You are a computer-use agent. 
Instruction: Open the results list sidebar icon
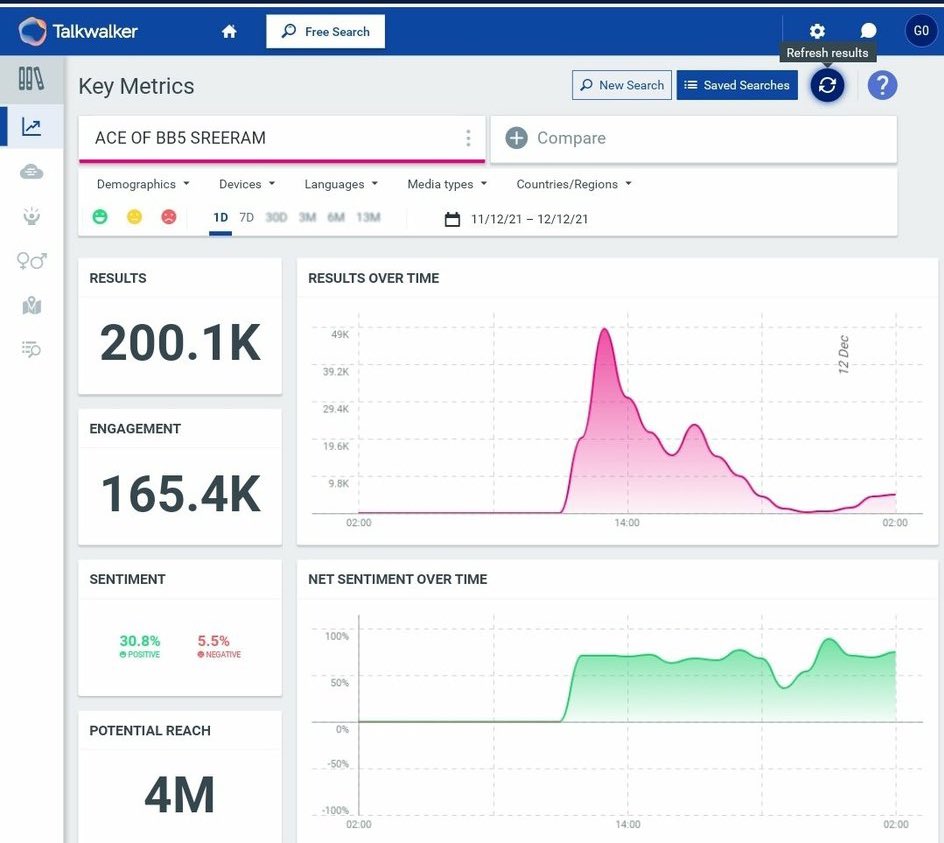31,349
